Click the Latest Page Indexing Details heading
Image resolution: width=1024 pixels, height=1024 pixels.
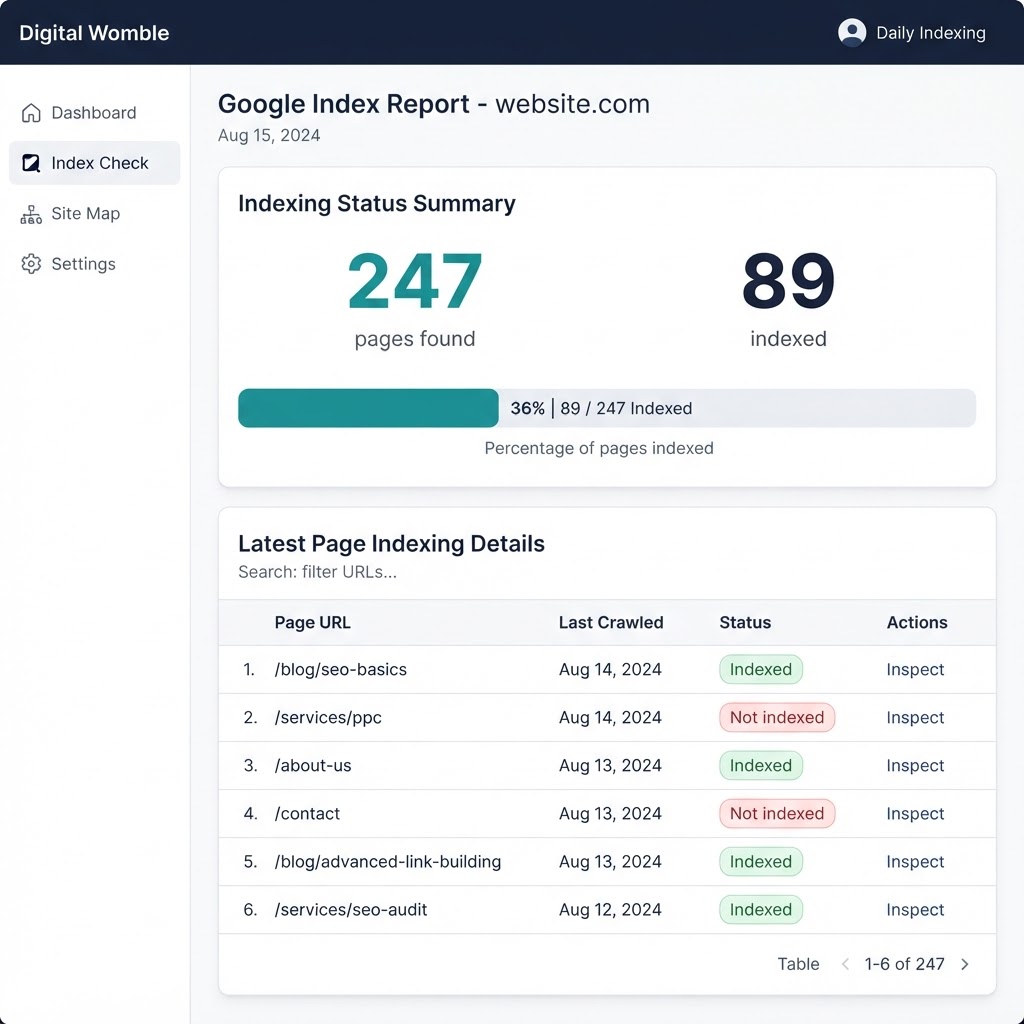pos(391,543)
